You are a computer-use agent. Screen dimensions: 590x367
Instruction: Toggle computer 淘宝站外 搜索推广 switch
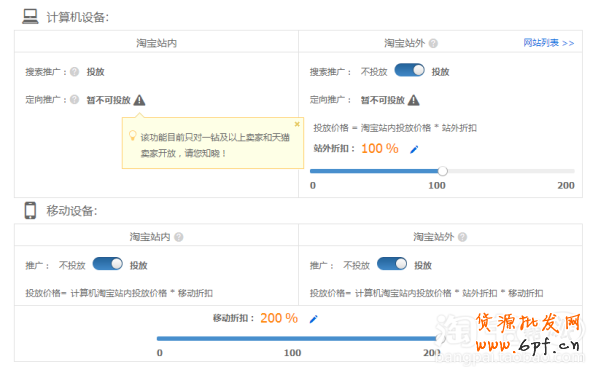point(409,70)
